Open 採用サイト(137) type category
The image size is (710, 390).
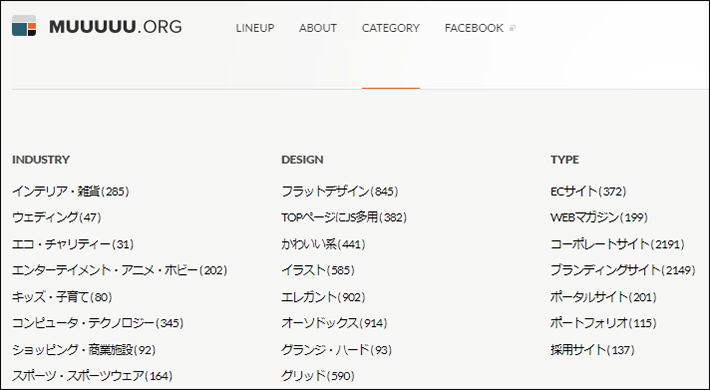(592, 350)
